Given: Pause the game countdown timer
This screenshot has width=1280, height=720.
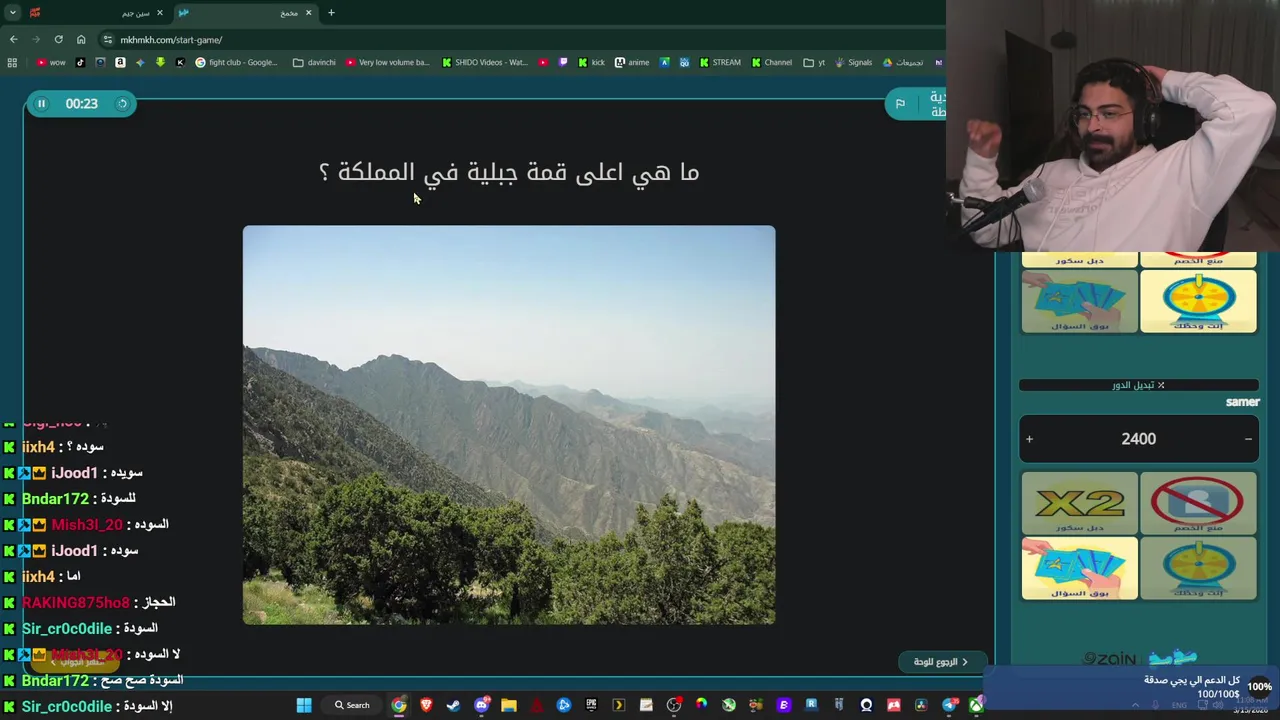Looking at the screenshot, I should [41, 103].
